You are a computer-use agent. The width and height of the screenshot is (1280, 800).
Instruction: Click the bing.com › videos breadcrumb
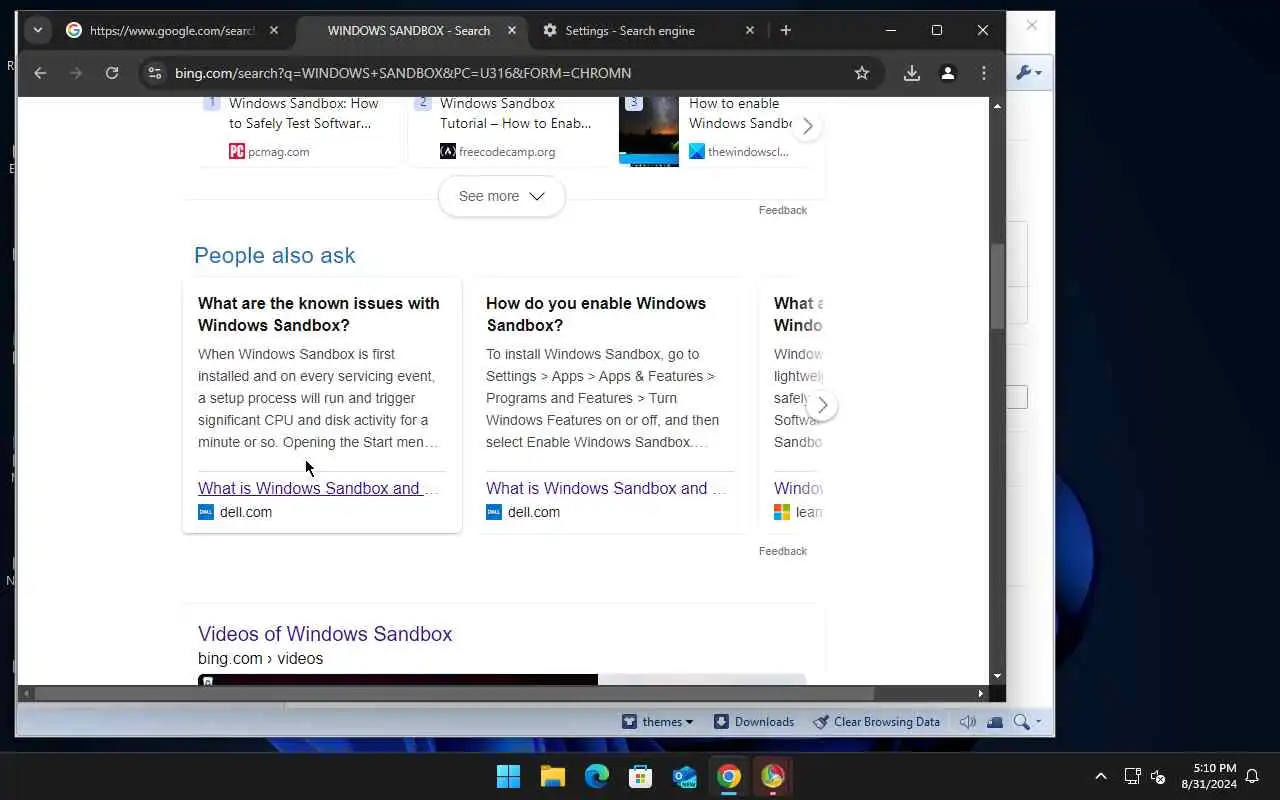[260, 658]
